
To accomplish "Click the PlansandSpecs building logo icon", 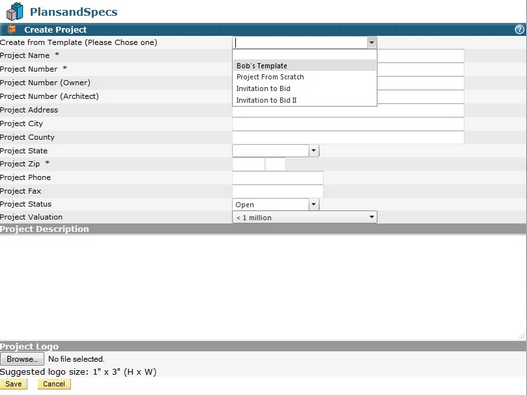I will 15,11.
